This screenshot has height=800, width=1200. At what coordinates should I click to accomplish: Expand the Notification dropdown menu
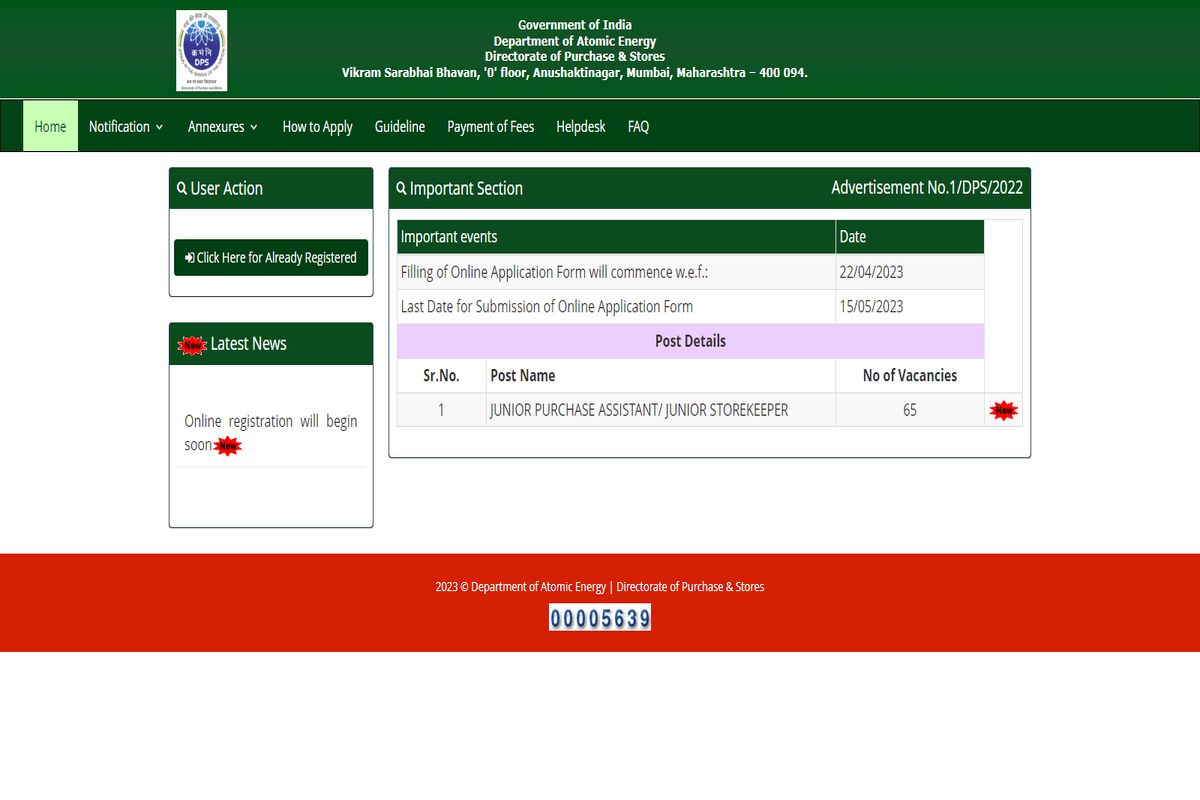point(126,127)
